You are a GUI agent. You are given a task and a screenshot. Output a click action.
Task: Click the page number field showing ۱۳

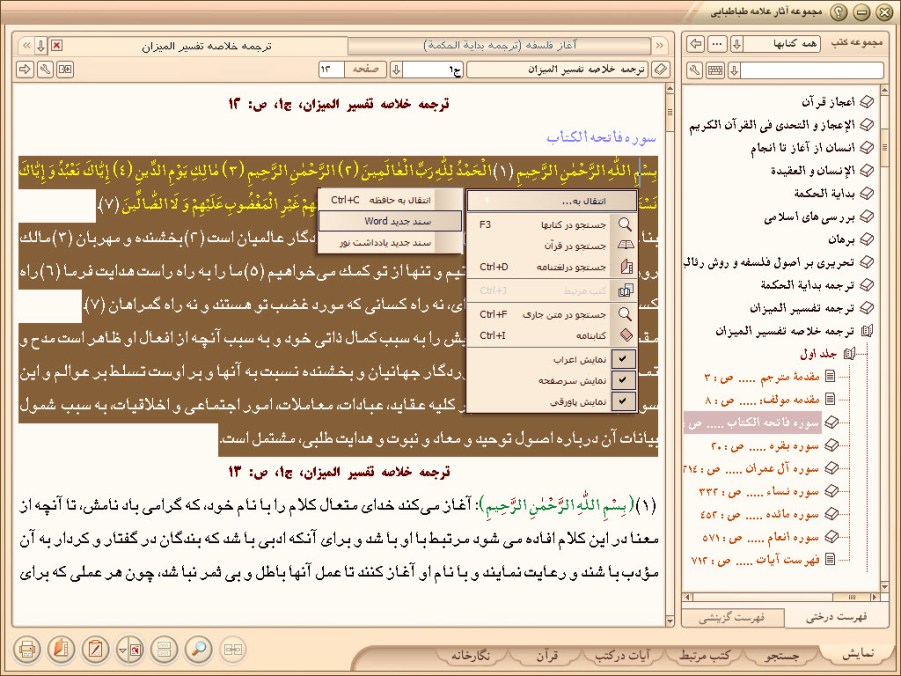point(332,70)
